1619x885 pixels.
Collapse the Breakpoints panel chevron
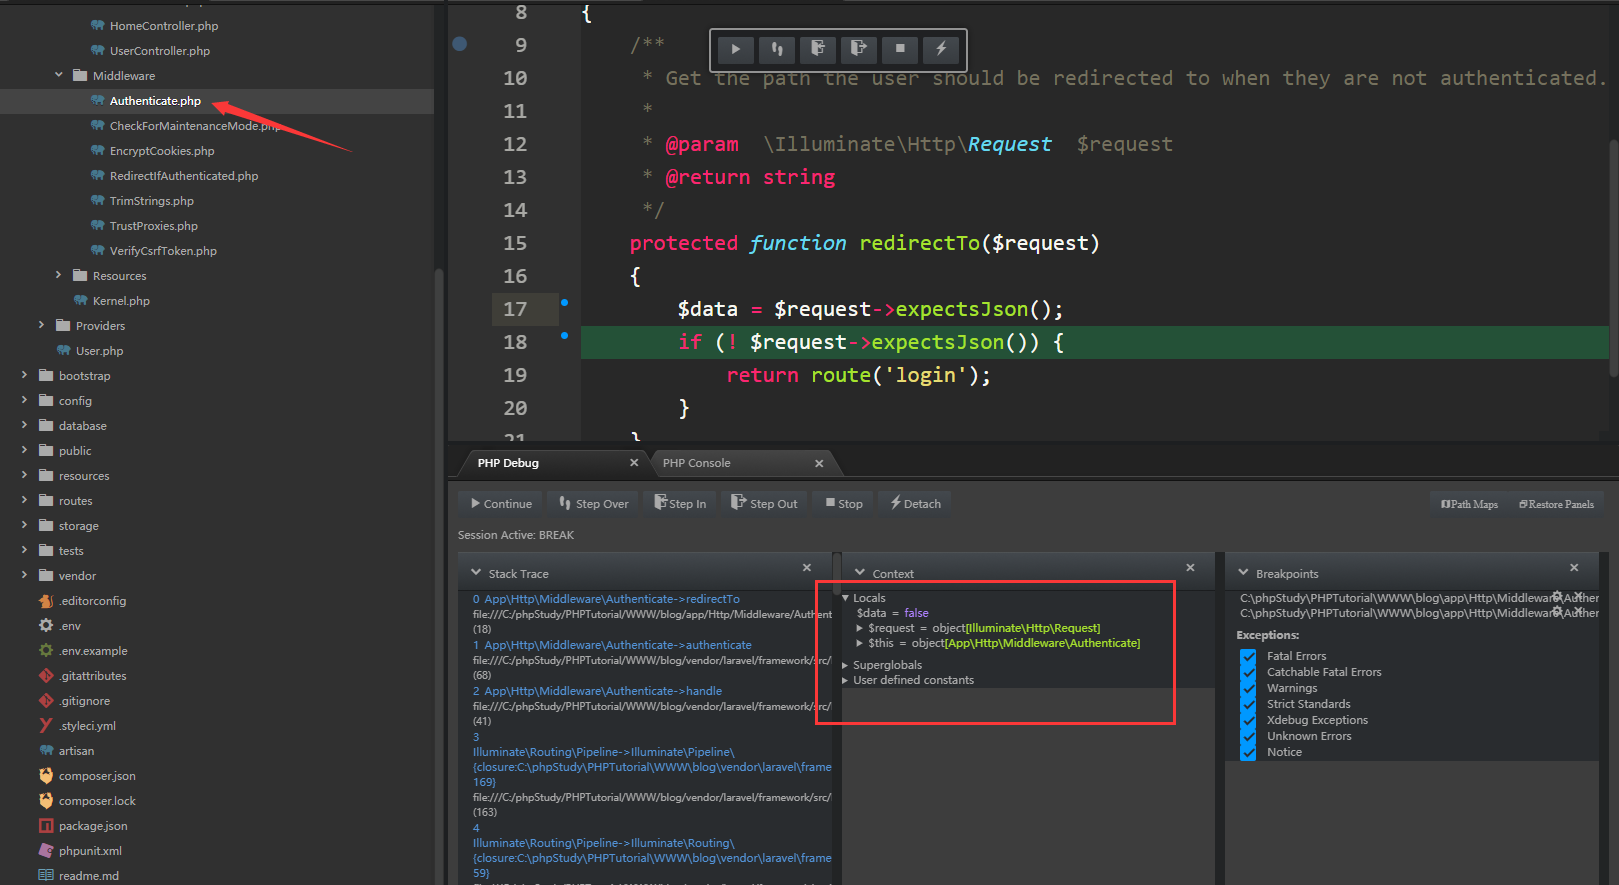pos(1244,573)
